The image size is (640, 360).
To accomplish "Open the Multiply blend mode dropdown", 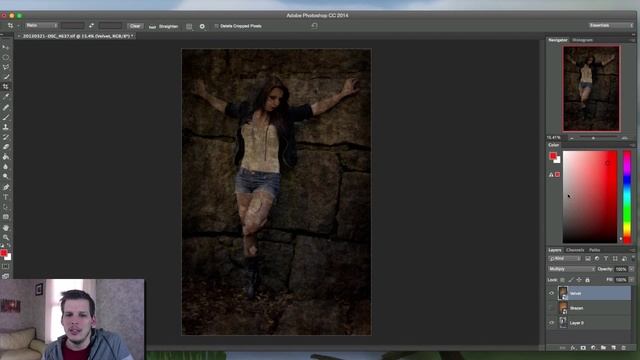I will (x=571, y=269).
